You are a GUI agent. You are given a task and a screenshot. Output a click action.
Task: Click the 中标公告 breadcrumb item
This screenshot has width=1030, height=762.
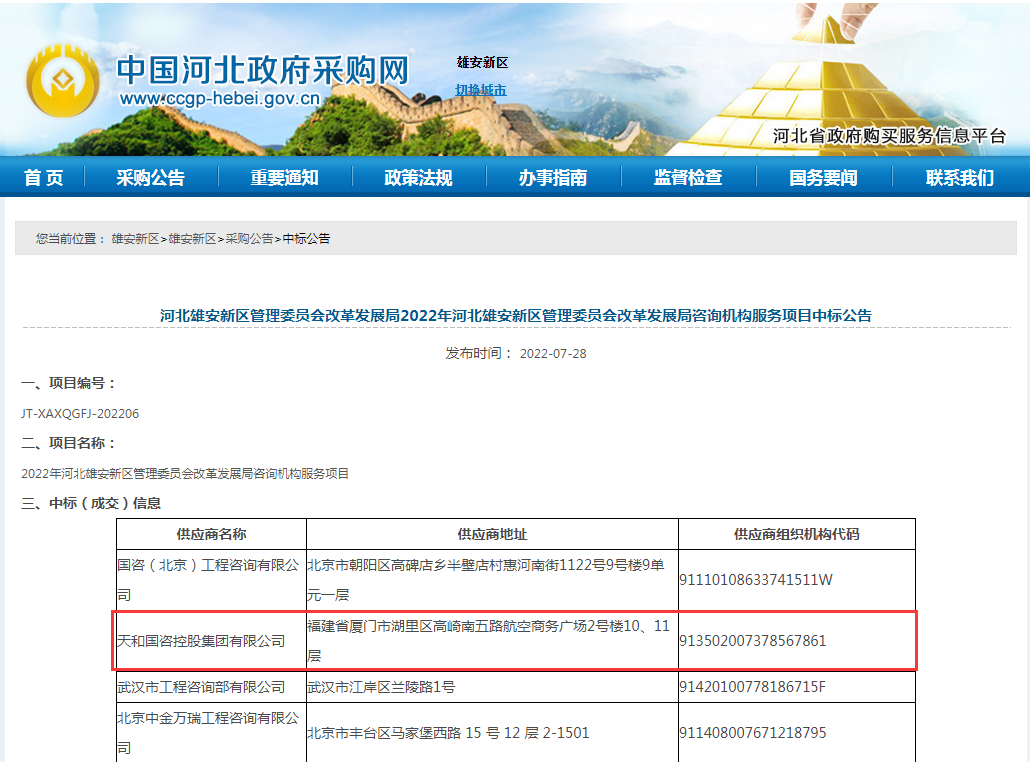(x=307, y=238)
